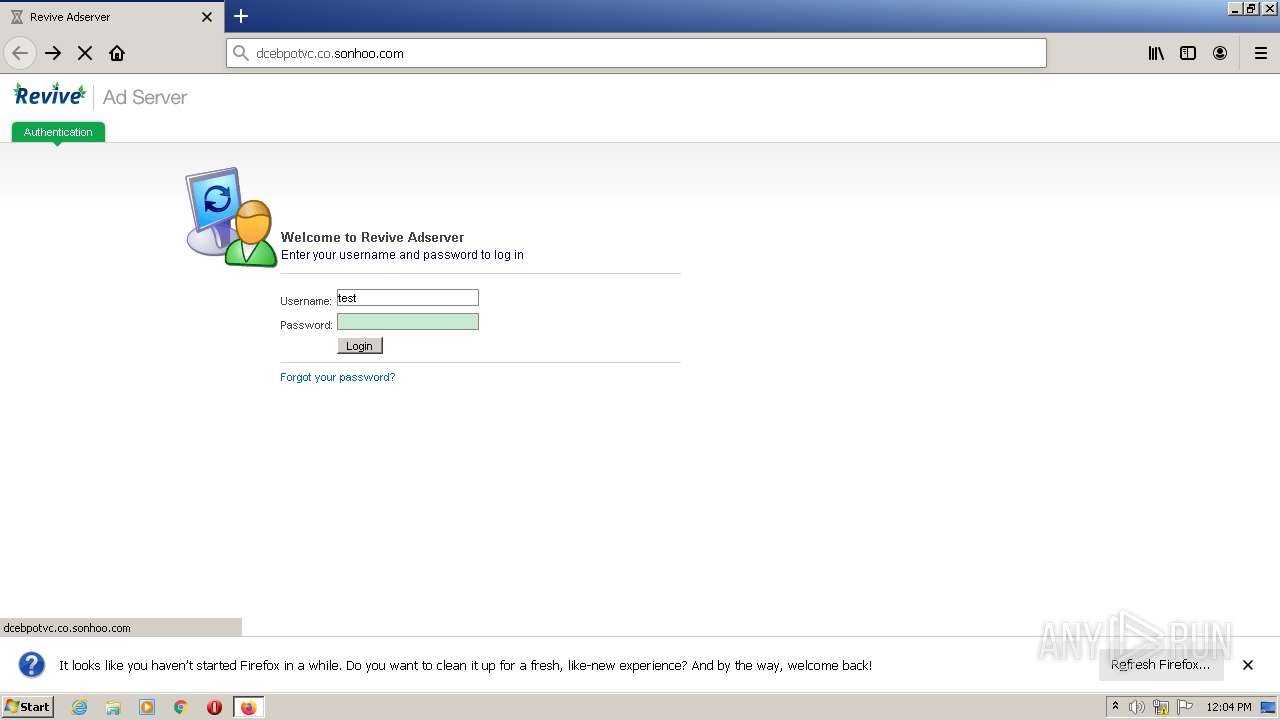Restore down the Firefox window
Viewport: 1280px width, 720px height.
pyautogui.click(x=1251, y=8)
